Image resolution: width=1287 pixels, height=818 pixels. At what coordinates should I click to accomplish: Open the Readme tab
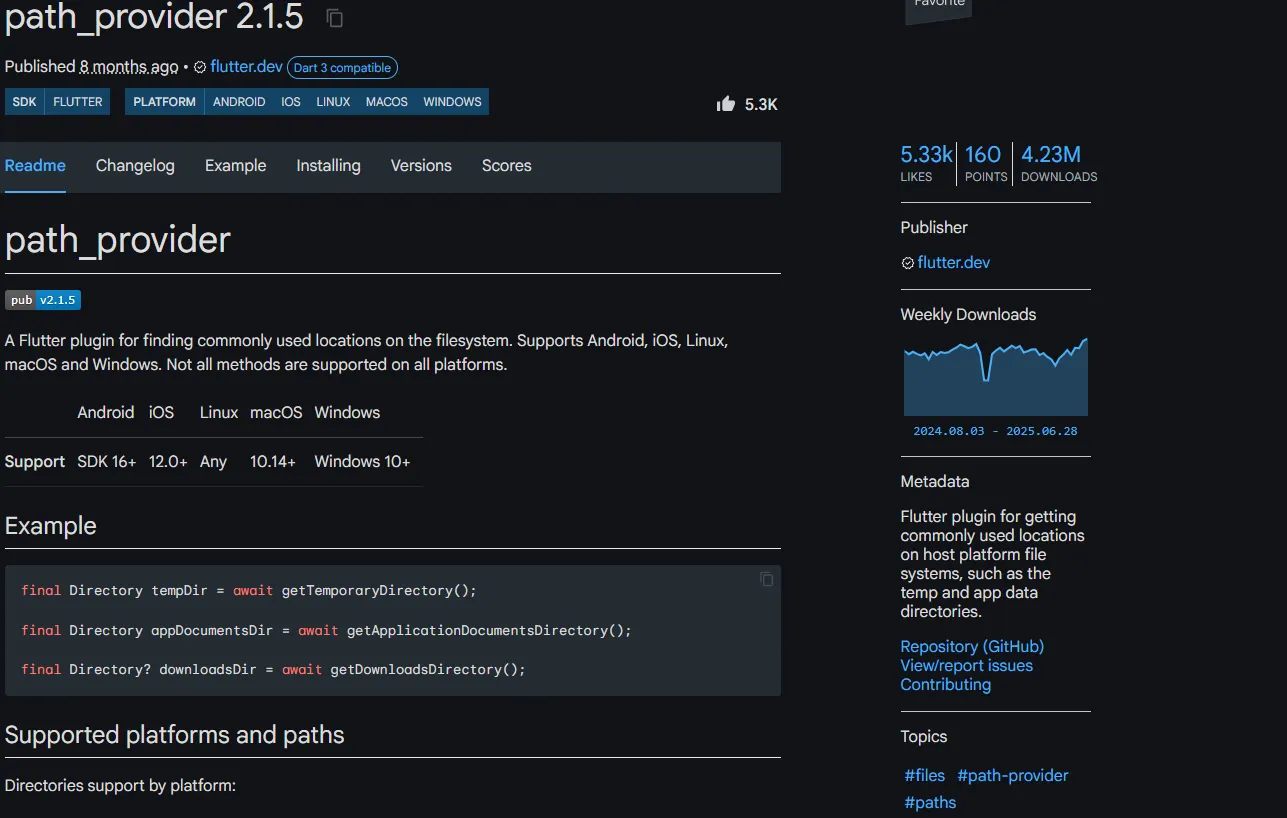[x=35, y=166]
